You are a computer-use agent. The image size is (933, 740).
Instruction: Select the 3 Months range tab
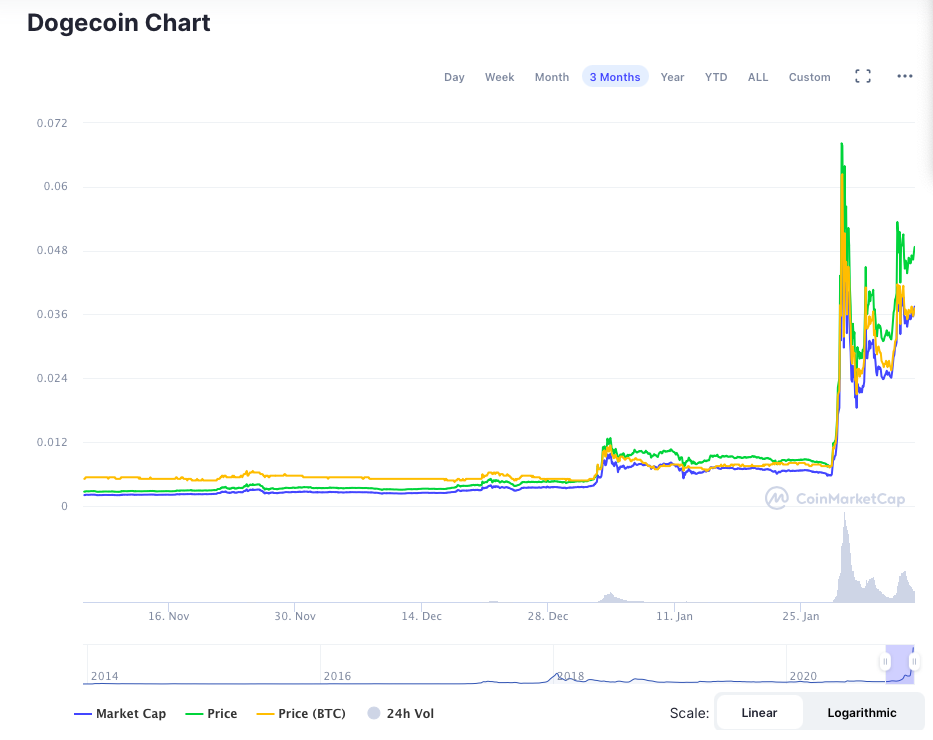(614, 76)
